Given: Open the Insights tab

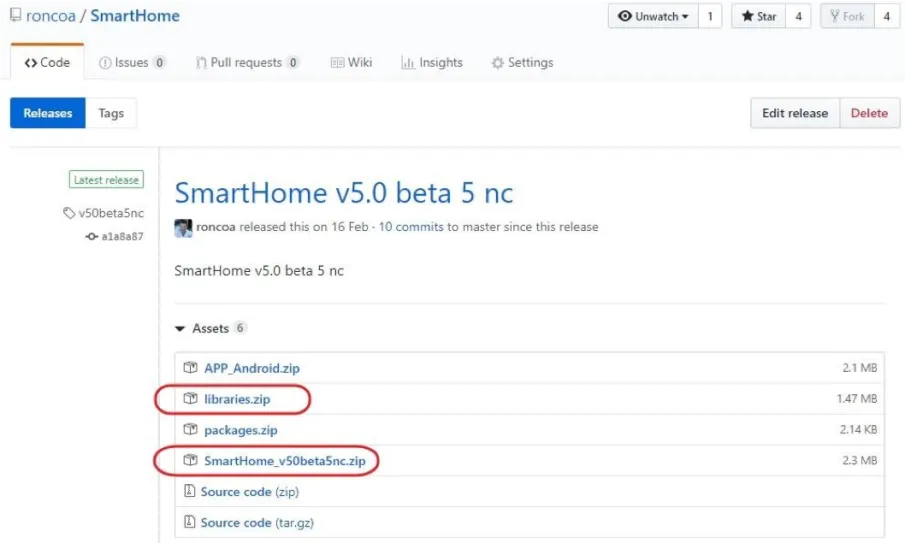Looking at the screenshot, I should coord(432,62).
